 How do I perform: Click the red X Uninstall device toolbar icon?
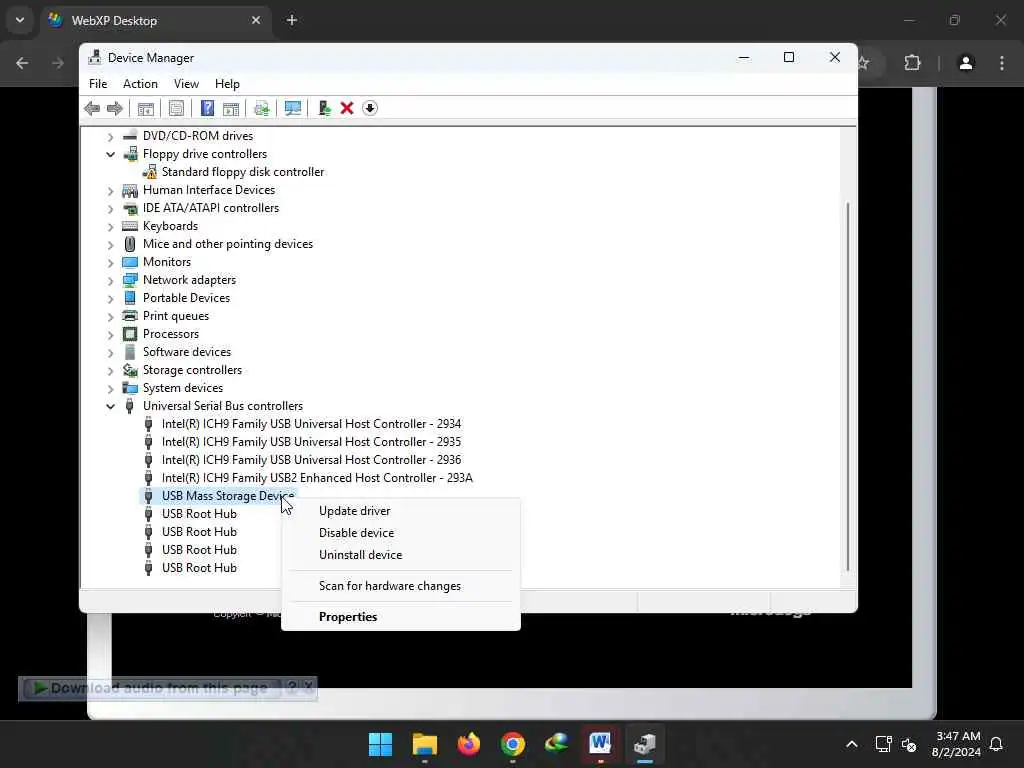[x=347, y=108]
